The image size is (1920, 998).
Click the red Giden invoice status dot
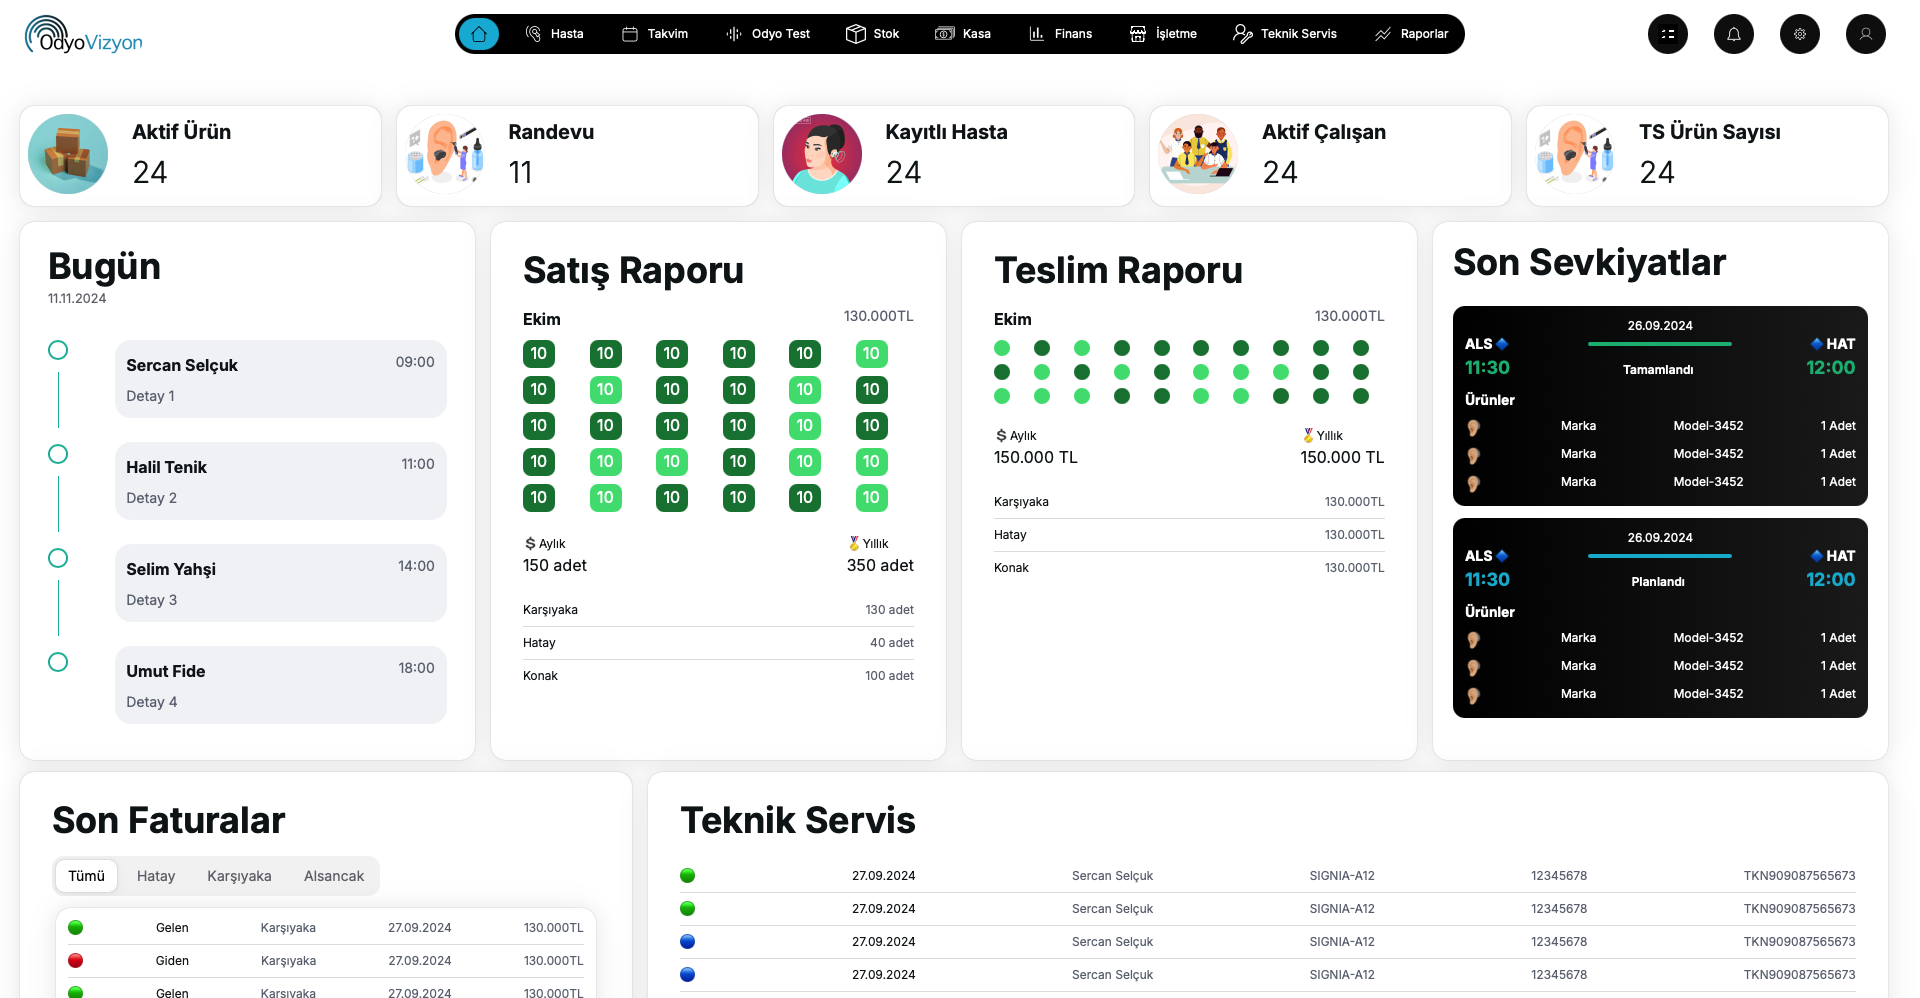pyautogui.click(x=75, y=961)
